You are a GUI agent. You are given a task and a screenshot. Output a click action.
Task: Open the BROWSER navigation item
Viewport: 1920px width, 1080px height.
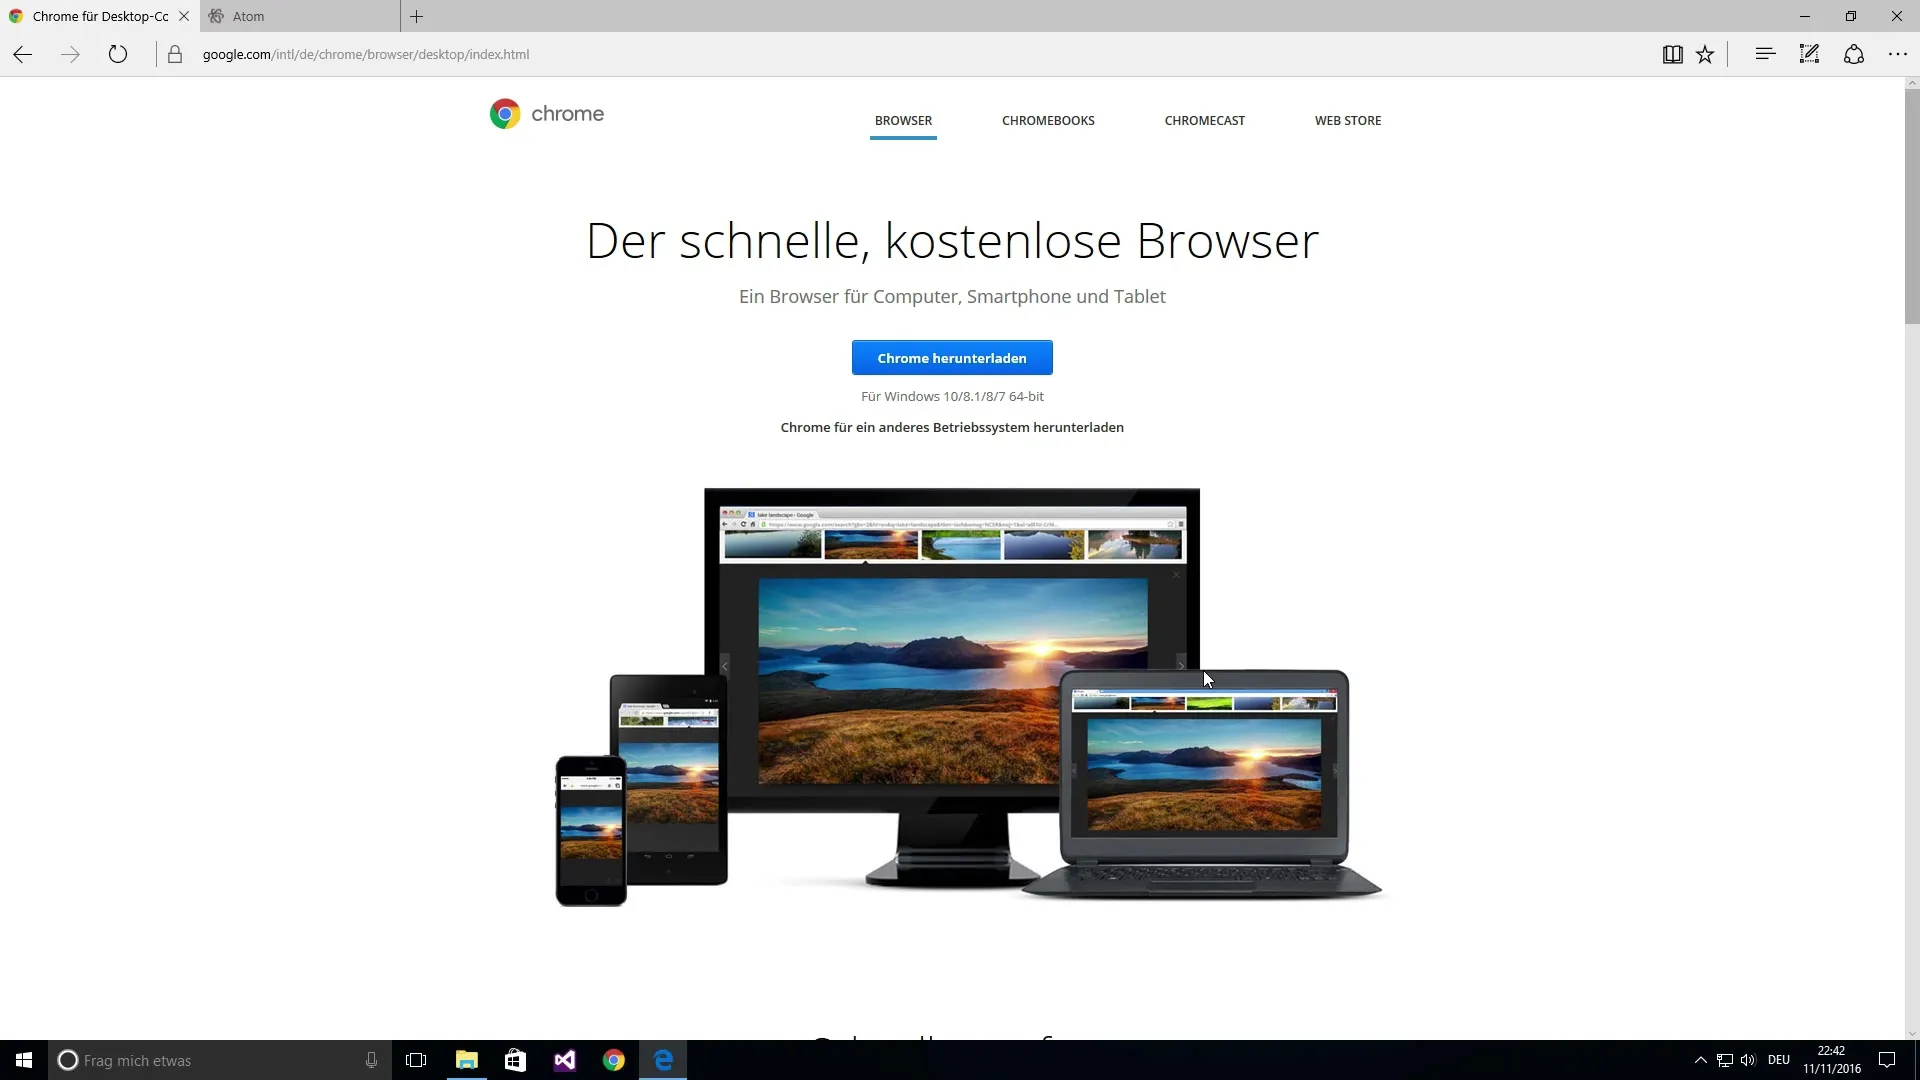903,120
